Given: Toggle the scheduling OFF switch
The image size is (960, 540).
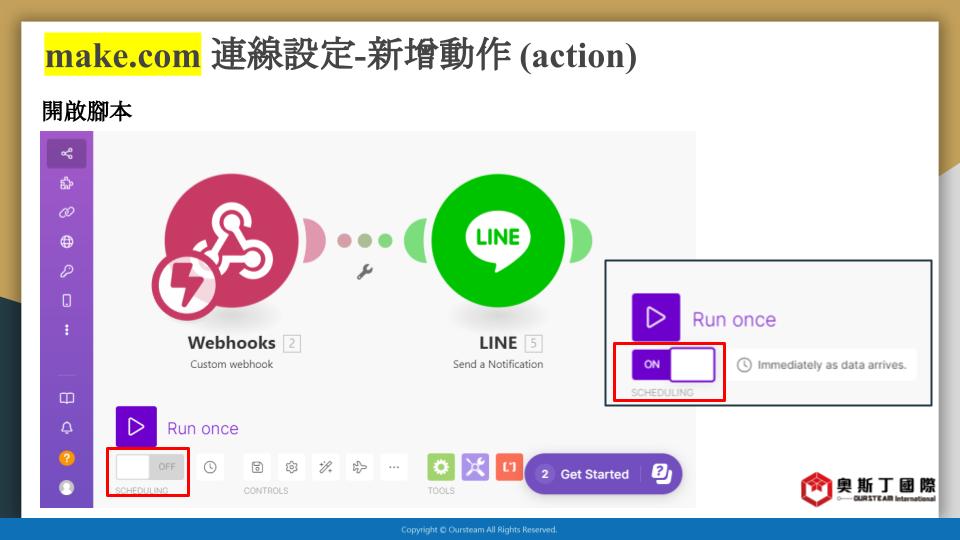Looking at the screenshot, I should pyautogui.click(x=149, y=467).
